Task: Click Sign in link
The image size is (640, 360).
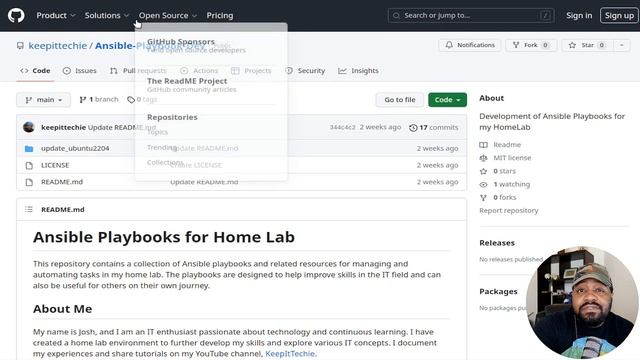Action: point(579,16)
